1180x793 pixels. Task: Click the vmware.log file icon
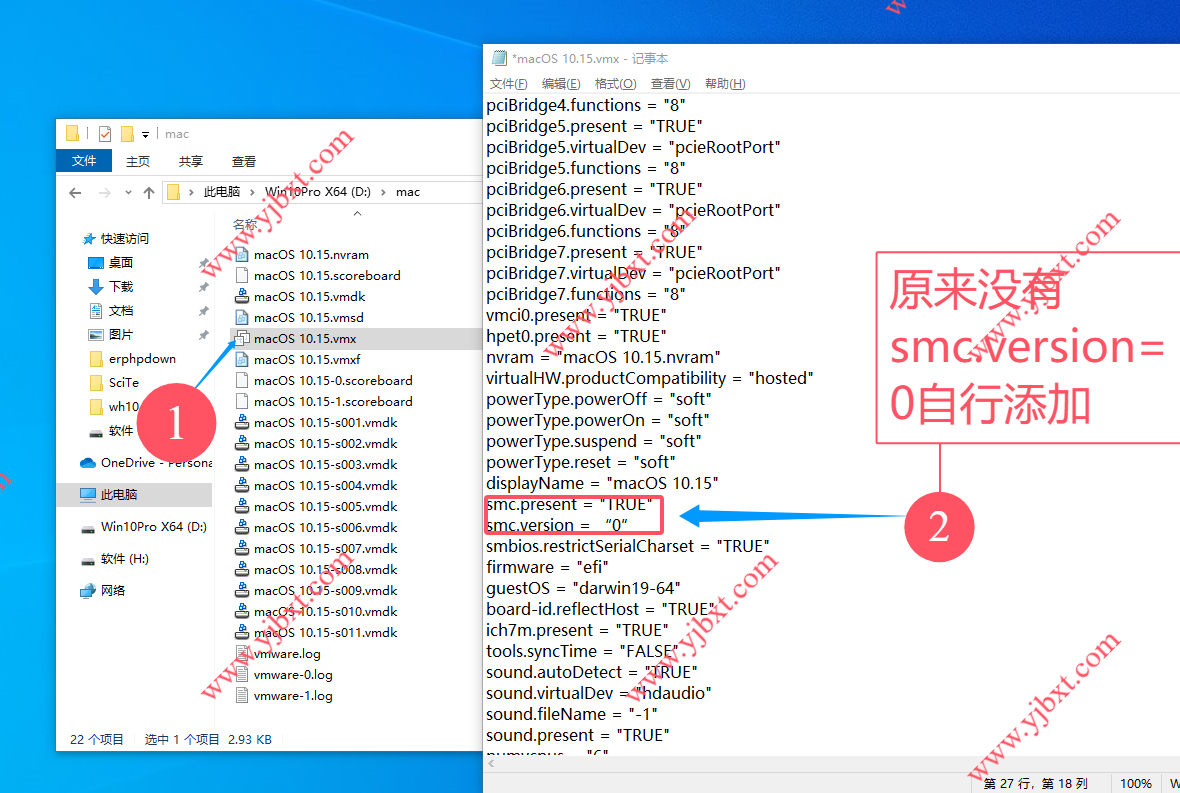click(242, 654)
